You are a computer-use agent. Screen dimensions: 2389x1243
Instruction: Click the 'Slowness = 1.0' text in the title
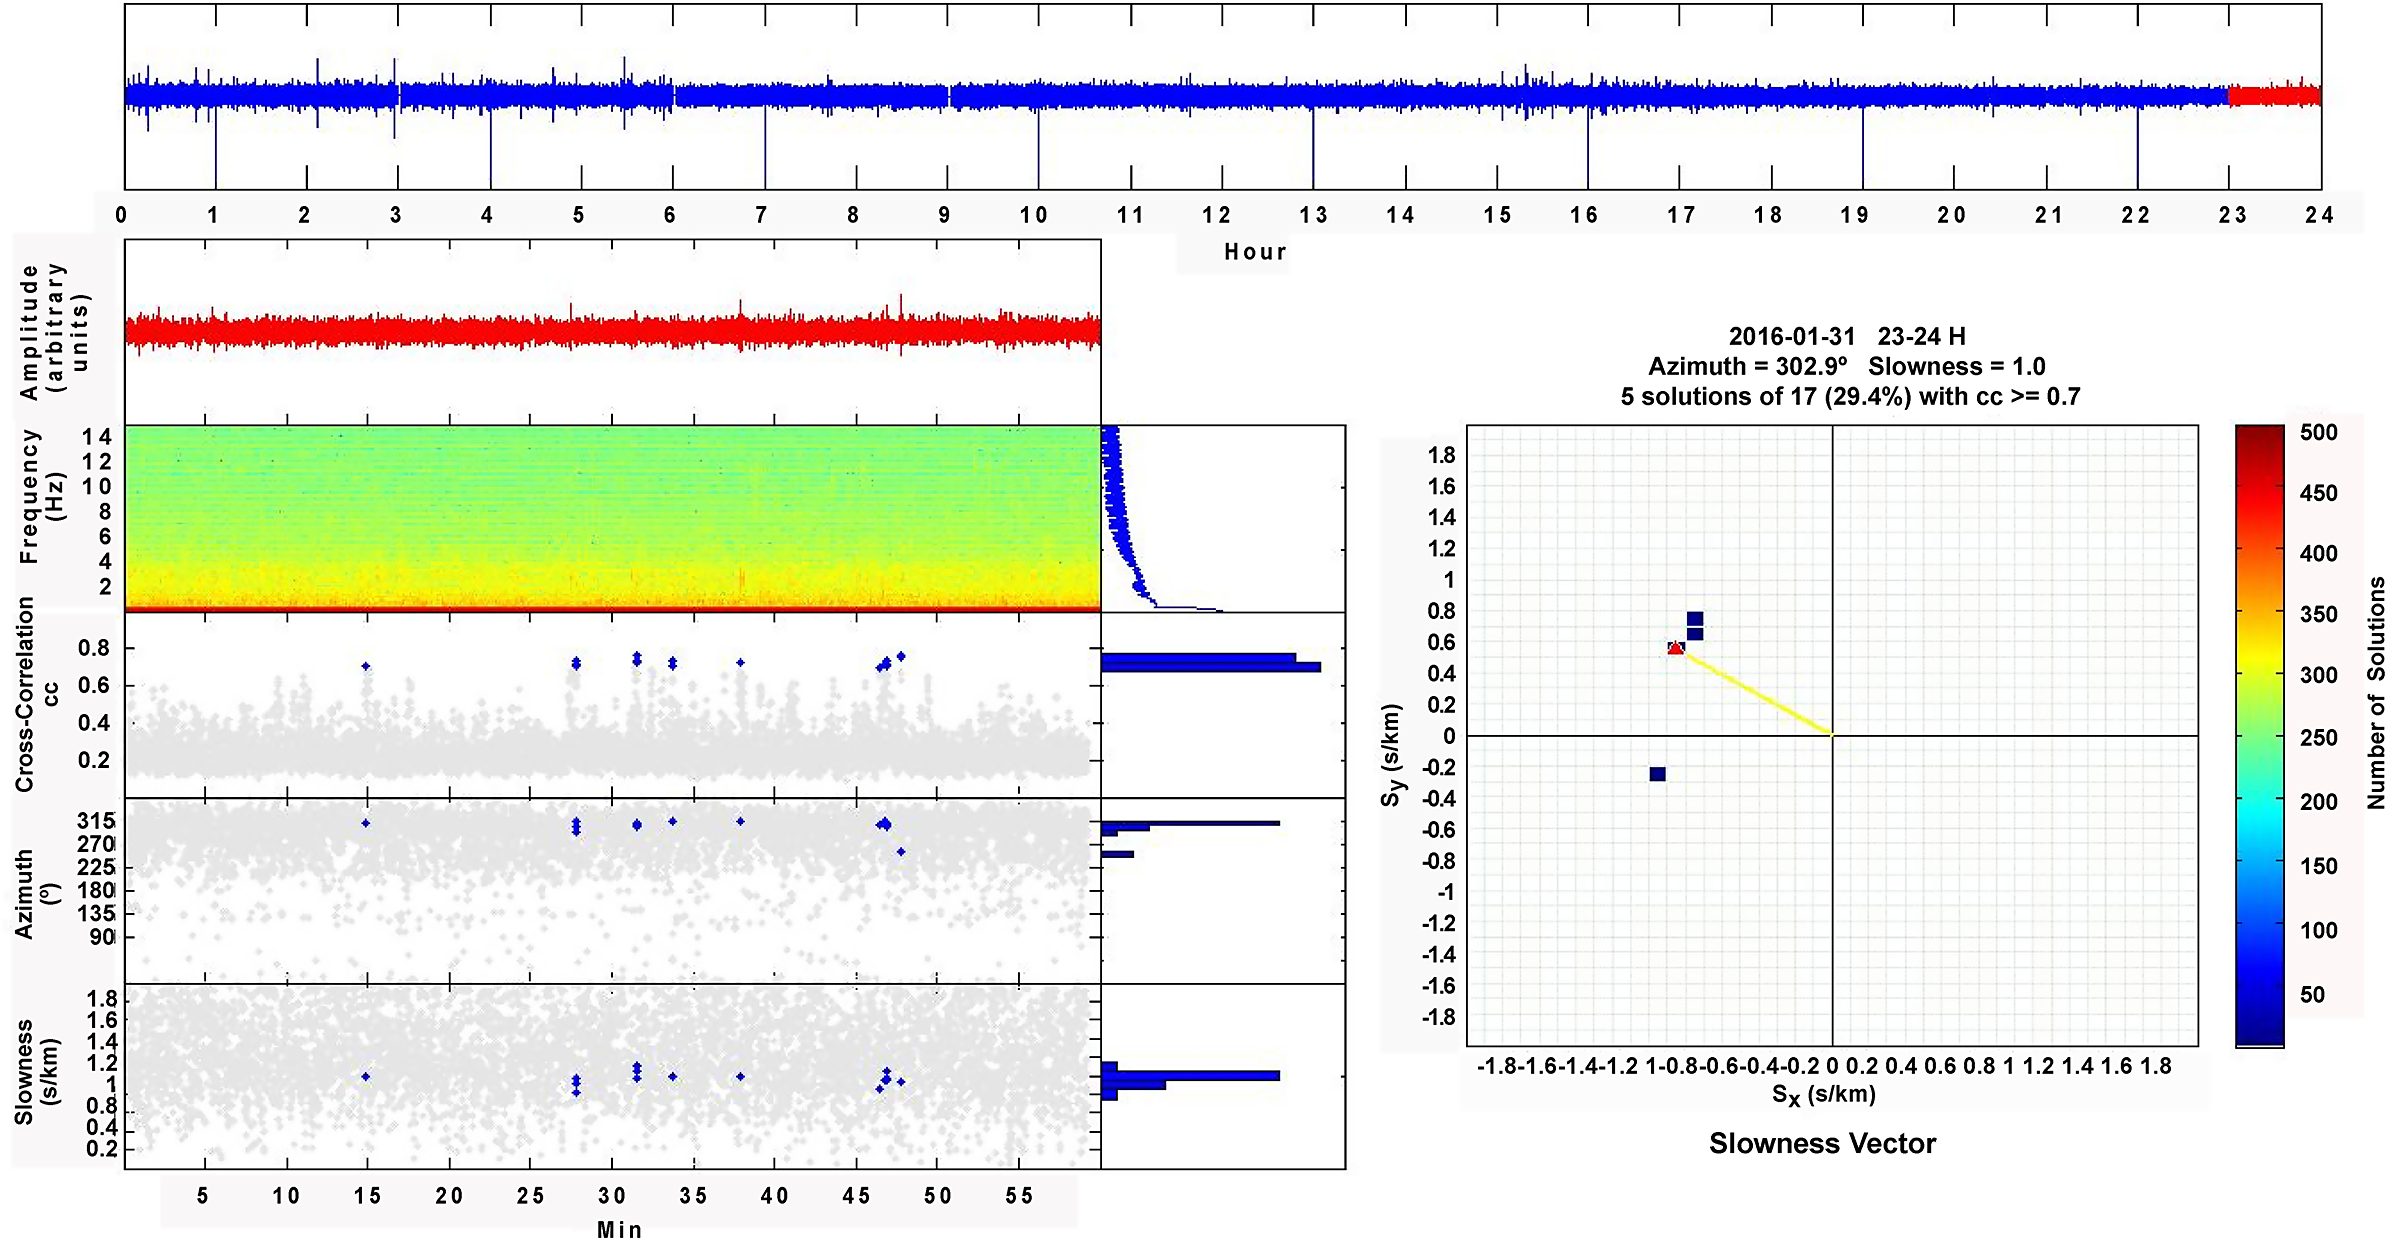(x=1957, y=366)
